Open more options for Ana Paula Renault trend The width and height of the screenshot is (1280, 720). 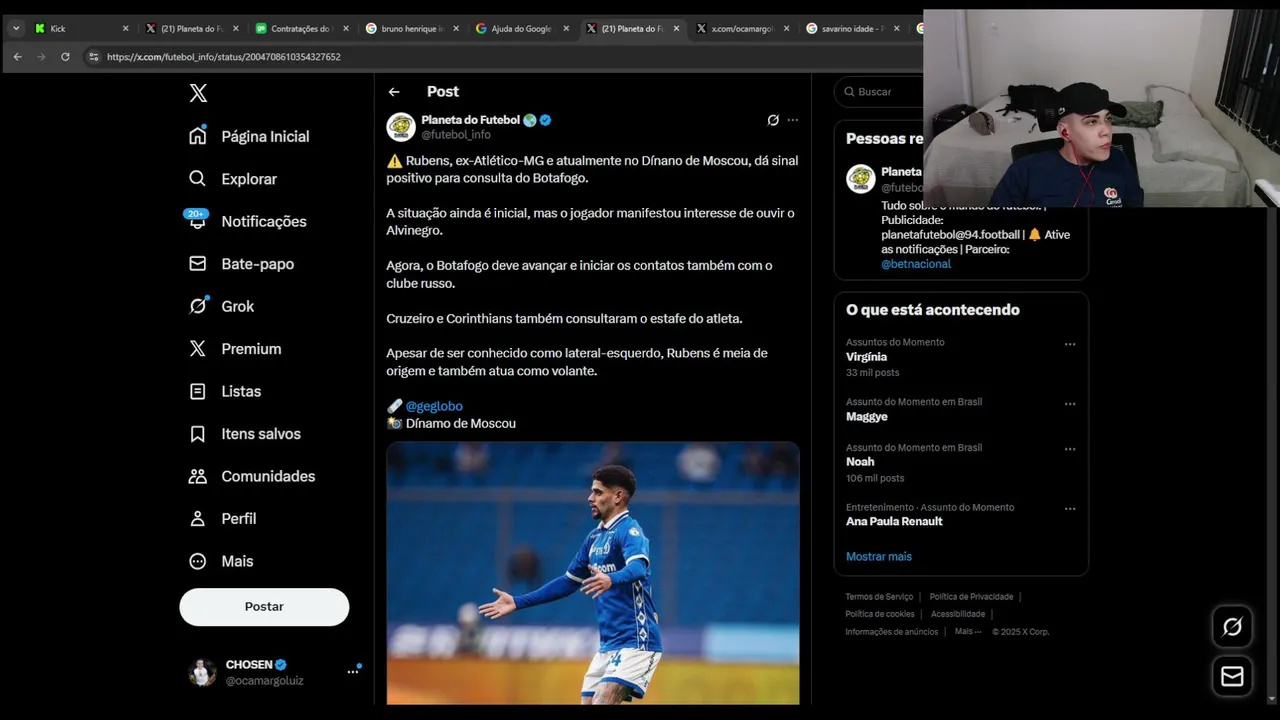pos(1070,509)
